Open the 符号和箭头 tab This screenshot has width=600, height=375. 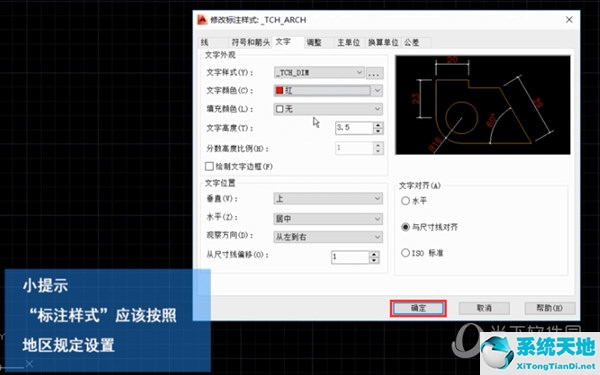[250, 42]
